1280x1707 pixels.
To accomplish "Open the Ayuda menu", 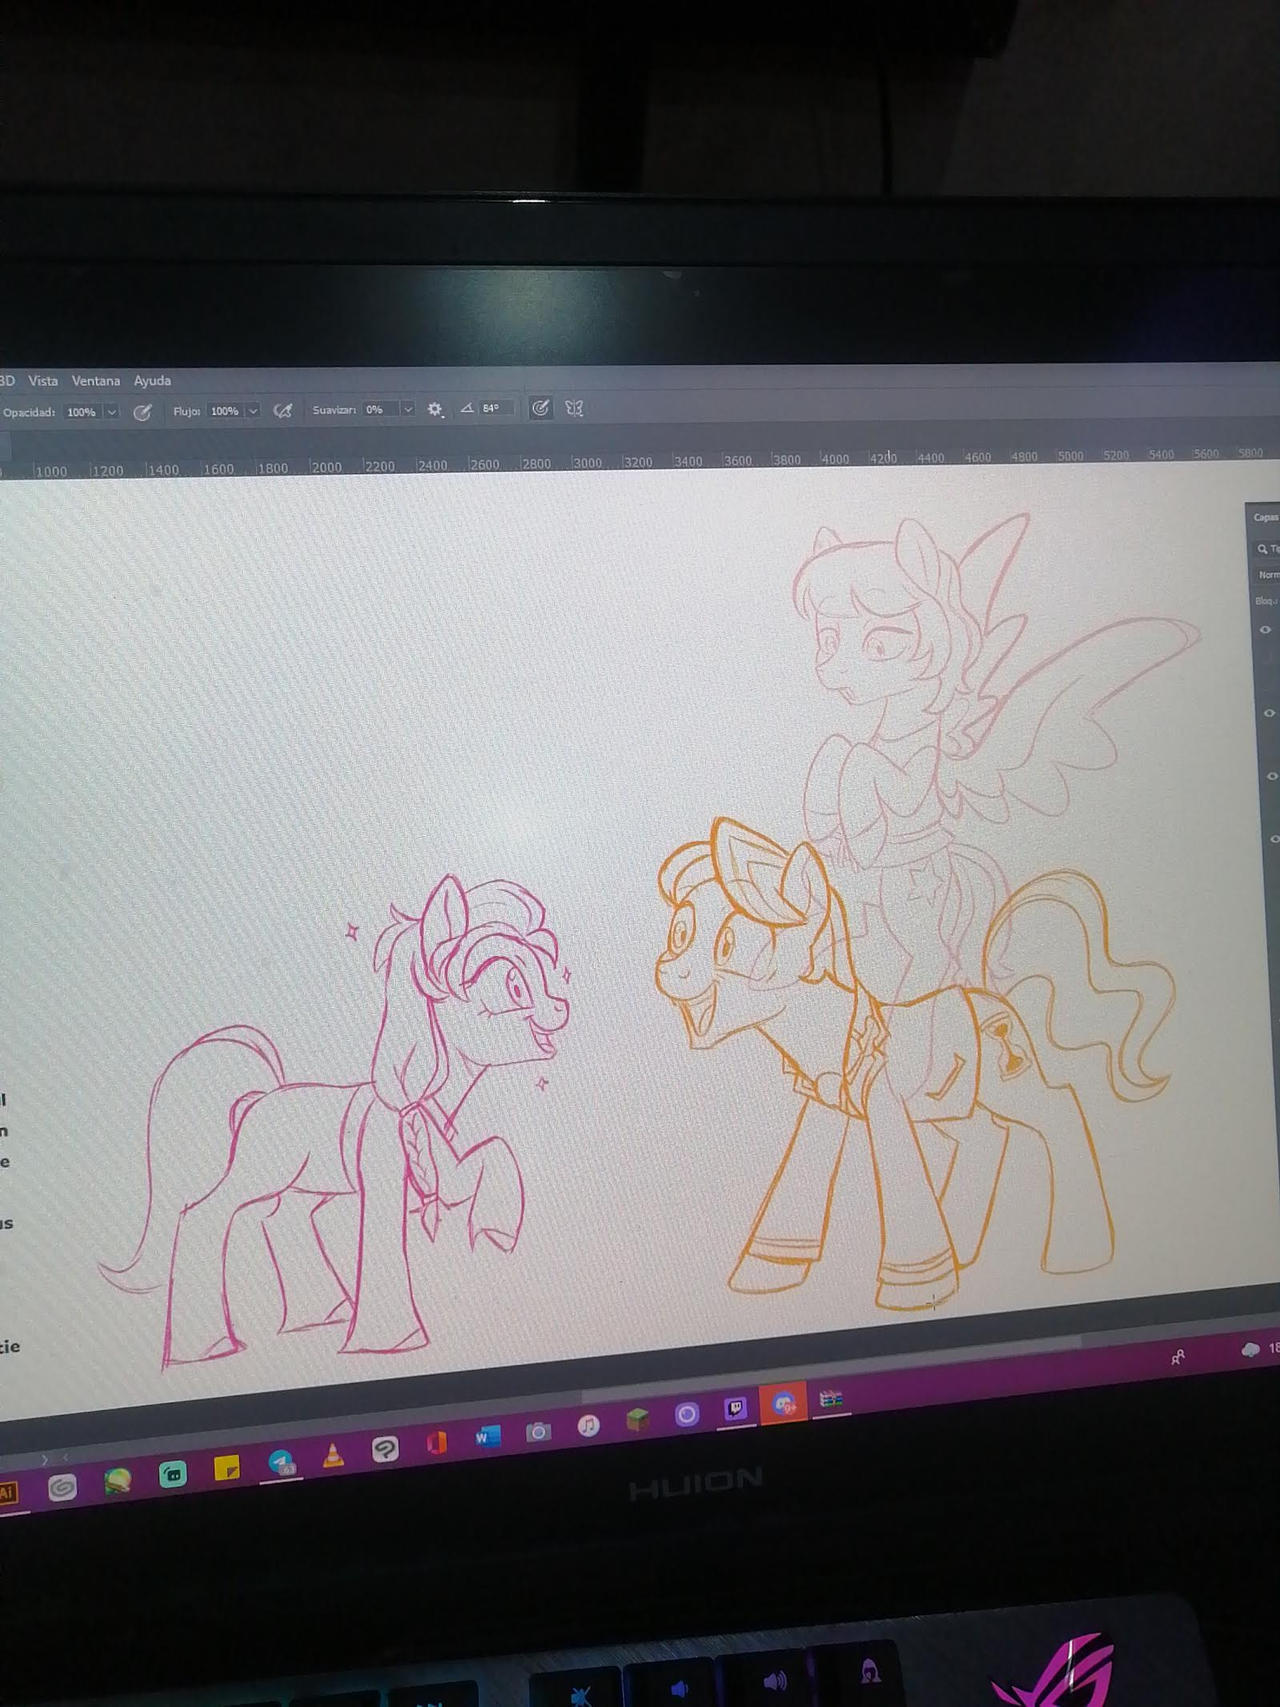I will point(152,381).
